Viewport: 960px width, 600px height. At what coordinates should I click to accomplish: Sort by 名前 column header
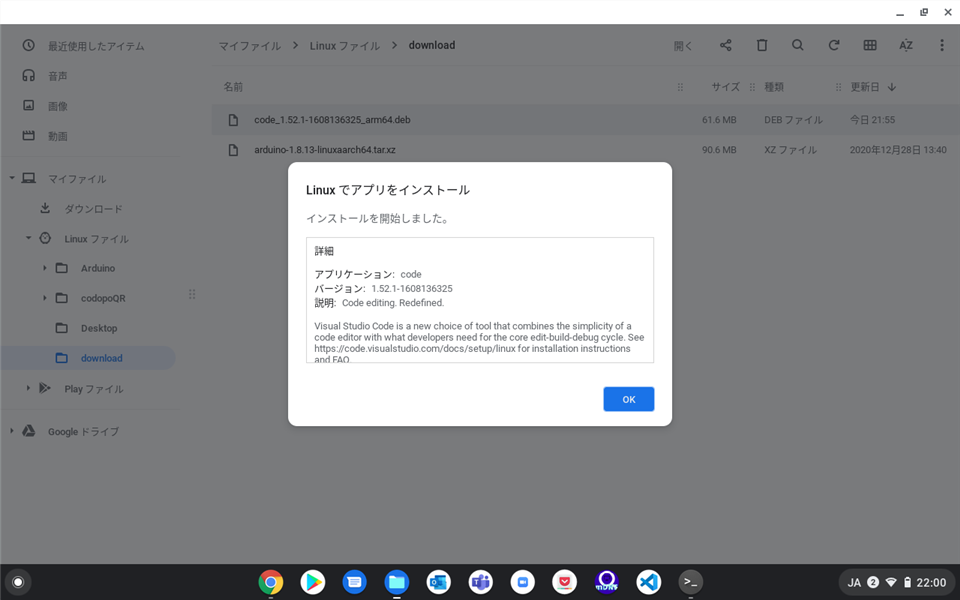(233, 87)
